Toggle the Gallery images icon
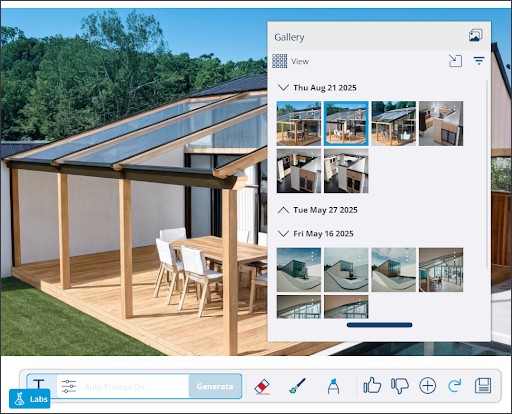Viewport: 512px width, 414px height. click(x=476, y=35)
